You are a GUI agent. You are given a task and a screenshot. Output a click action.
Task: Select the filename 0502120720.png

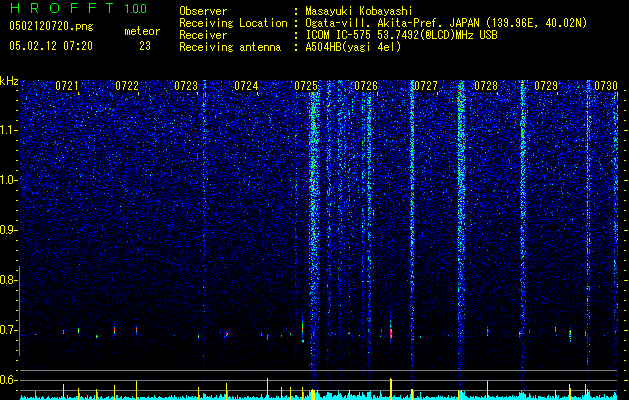coord(51,26)
